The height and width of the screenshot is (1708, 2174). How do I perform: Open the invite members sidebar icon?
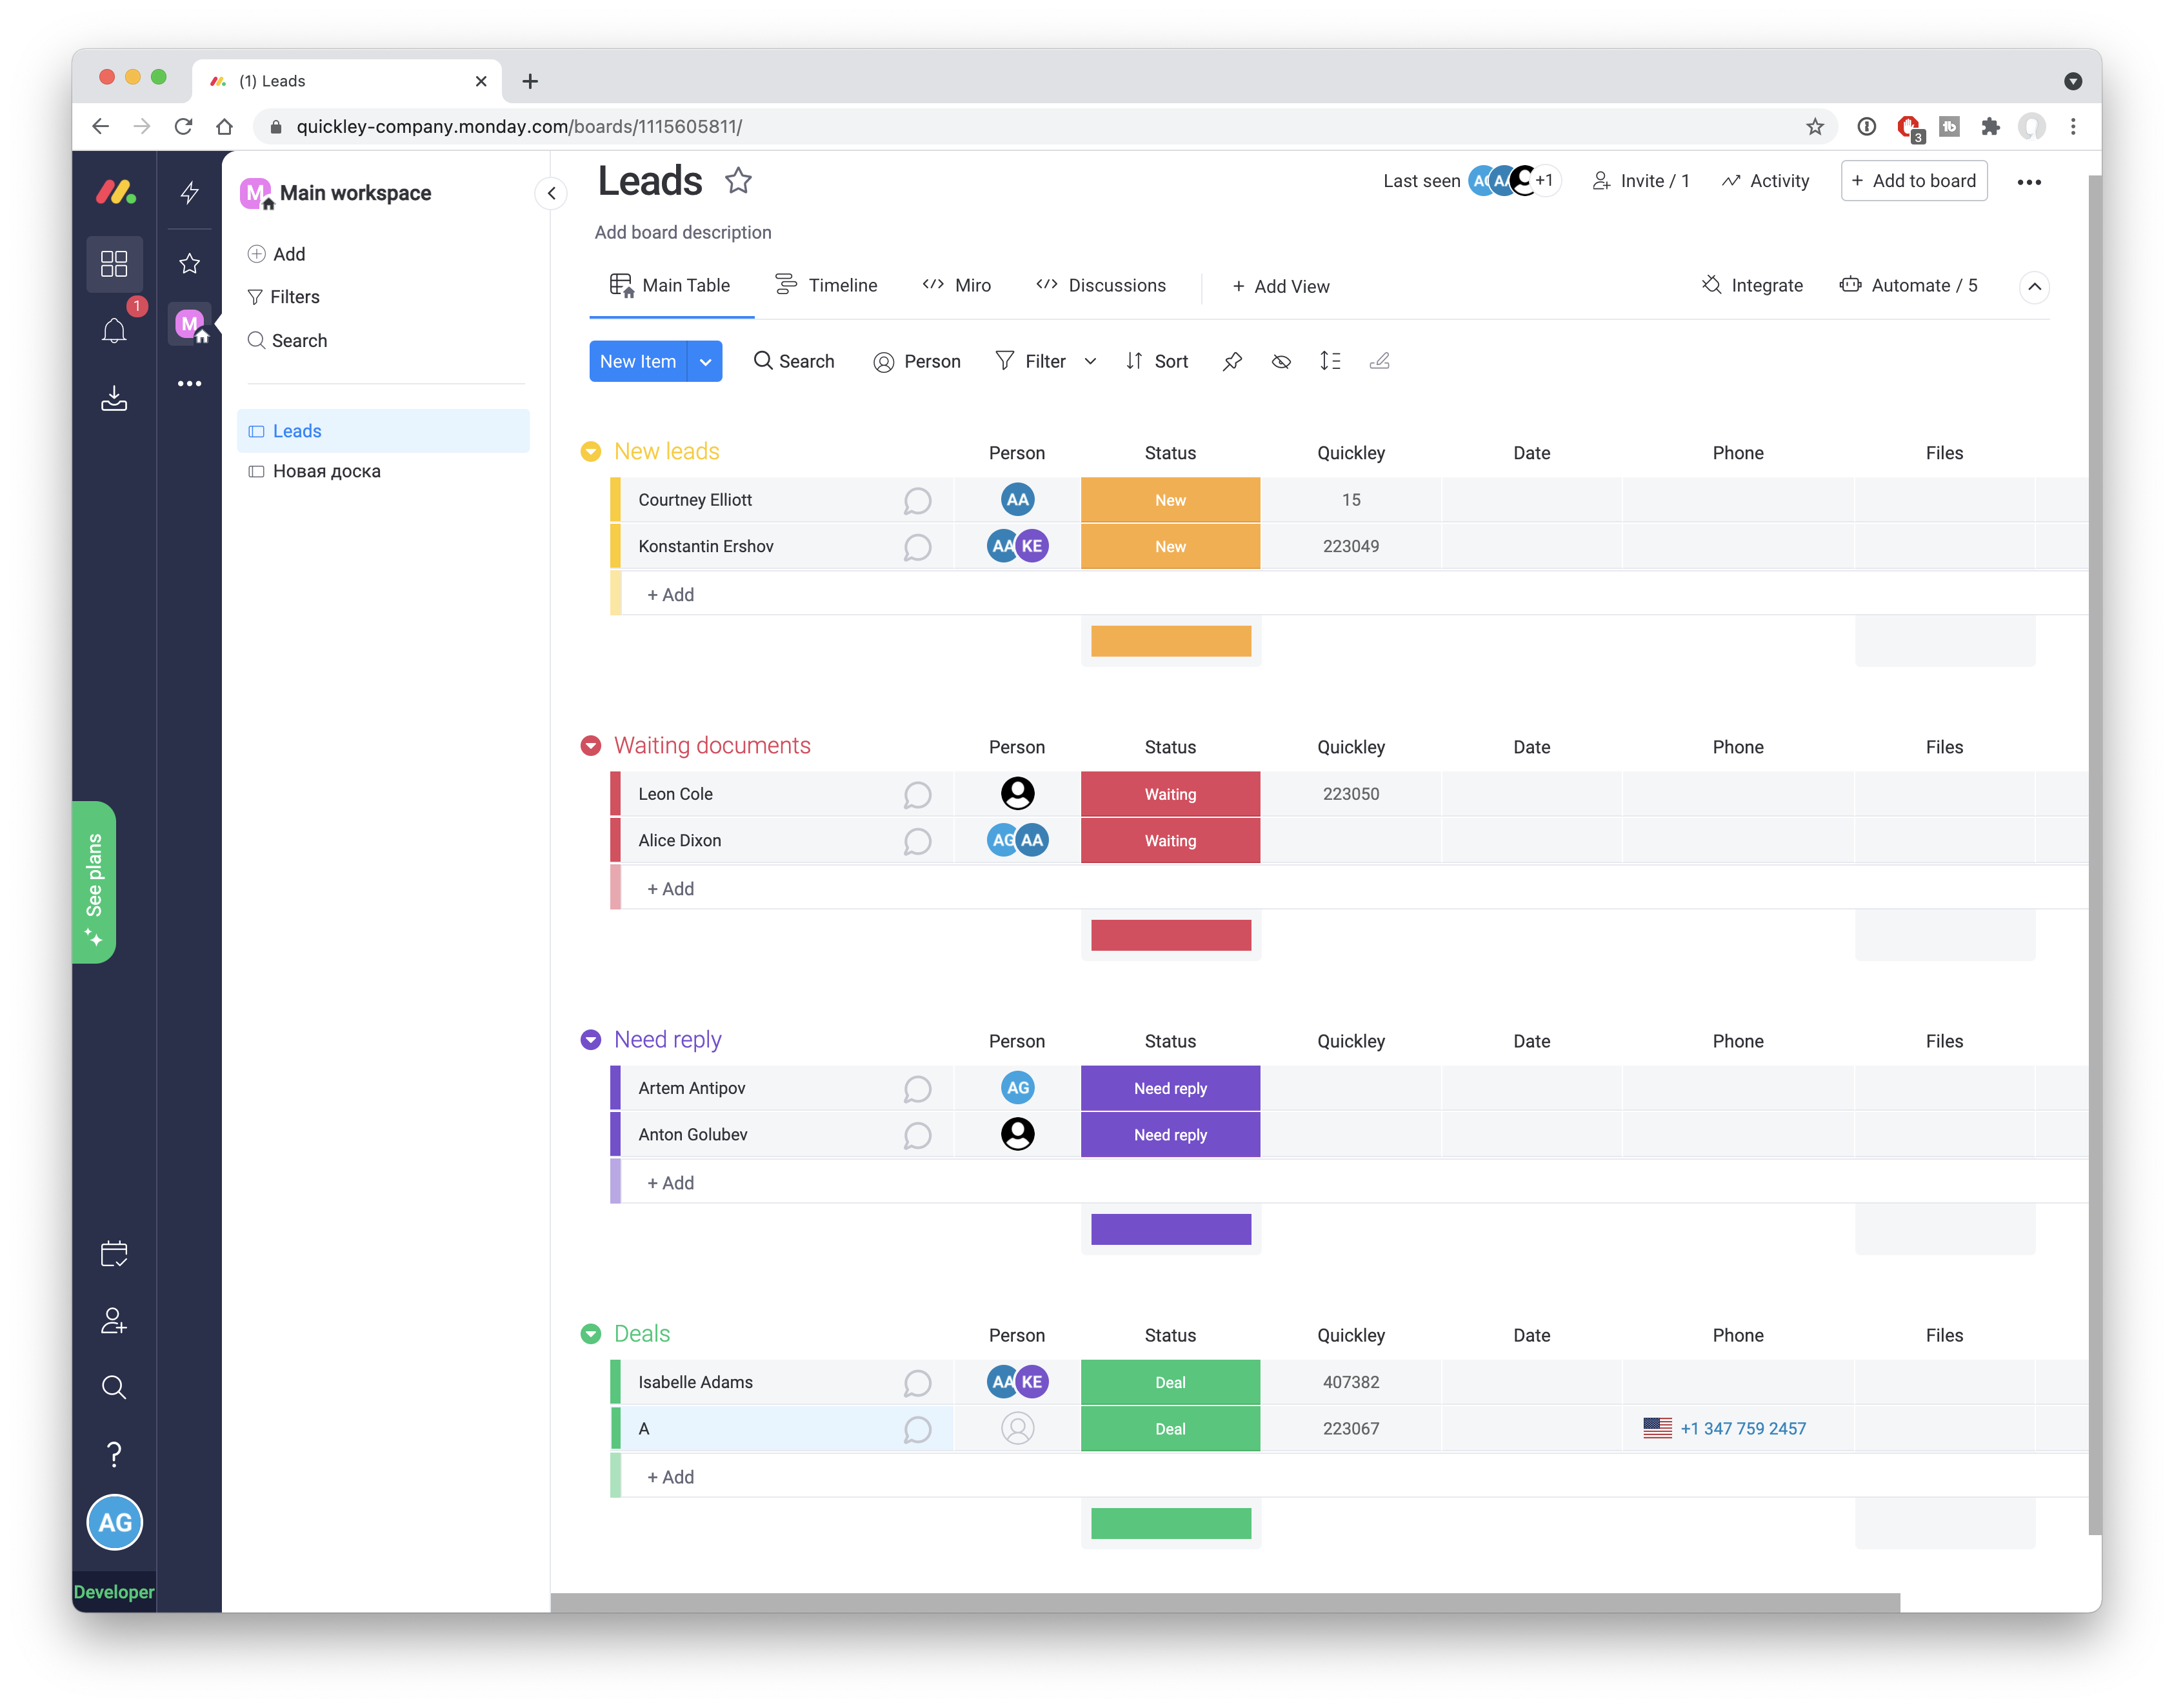(x=114, y=1321)
